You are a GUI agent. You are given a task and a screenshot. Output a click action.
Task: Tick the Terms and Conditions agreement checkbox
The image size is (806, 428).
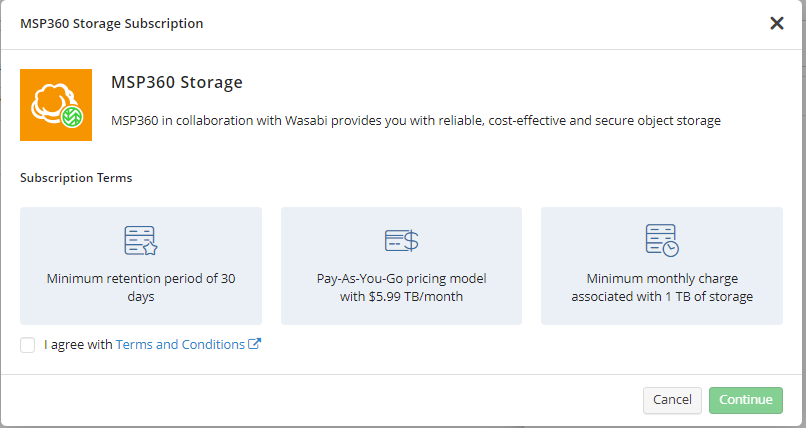coord(28,345)
